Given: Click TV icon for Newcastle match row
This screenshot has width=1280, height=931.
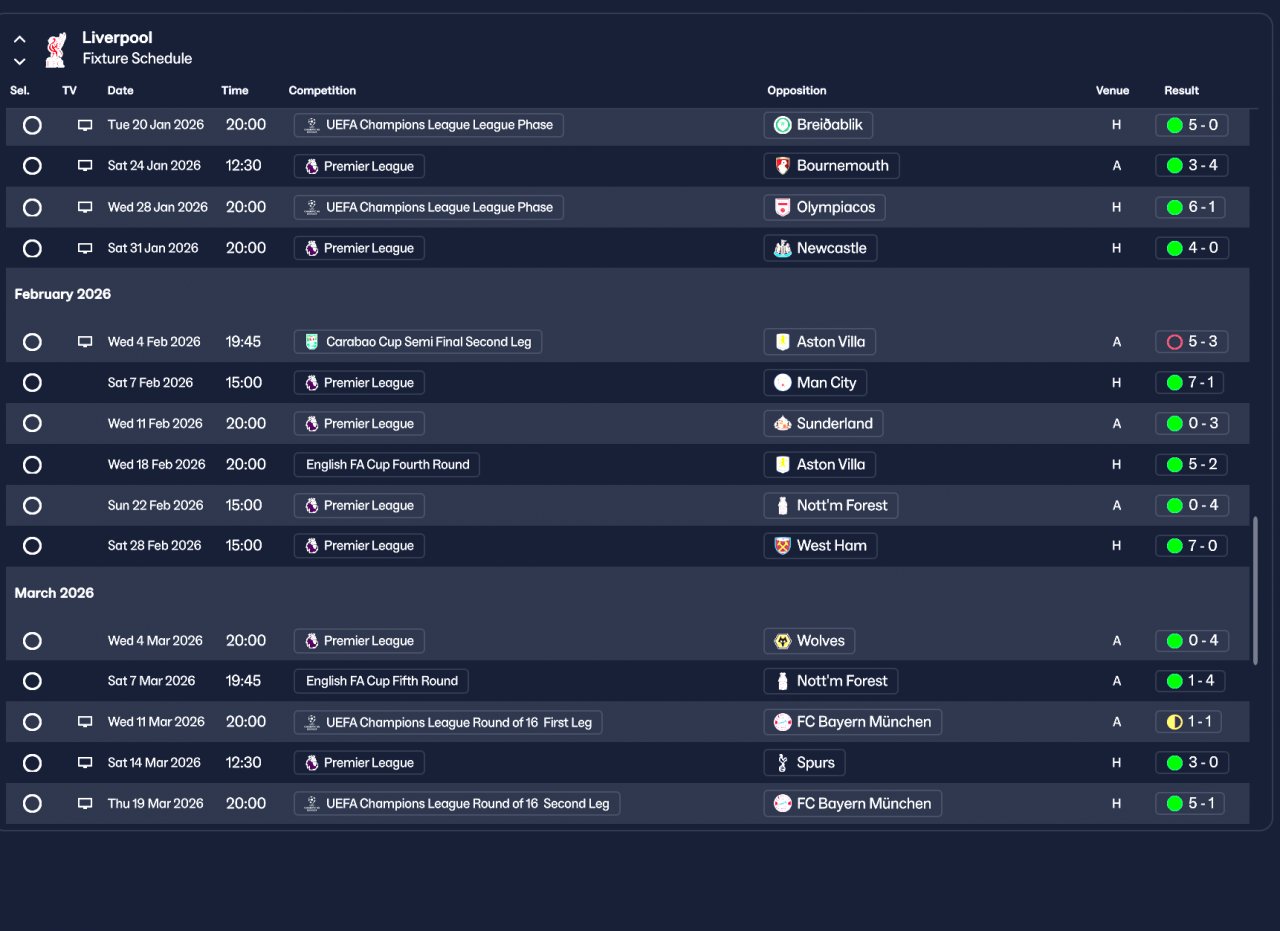Looking at the screenshot, I should [x=85, y=248].
